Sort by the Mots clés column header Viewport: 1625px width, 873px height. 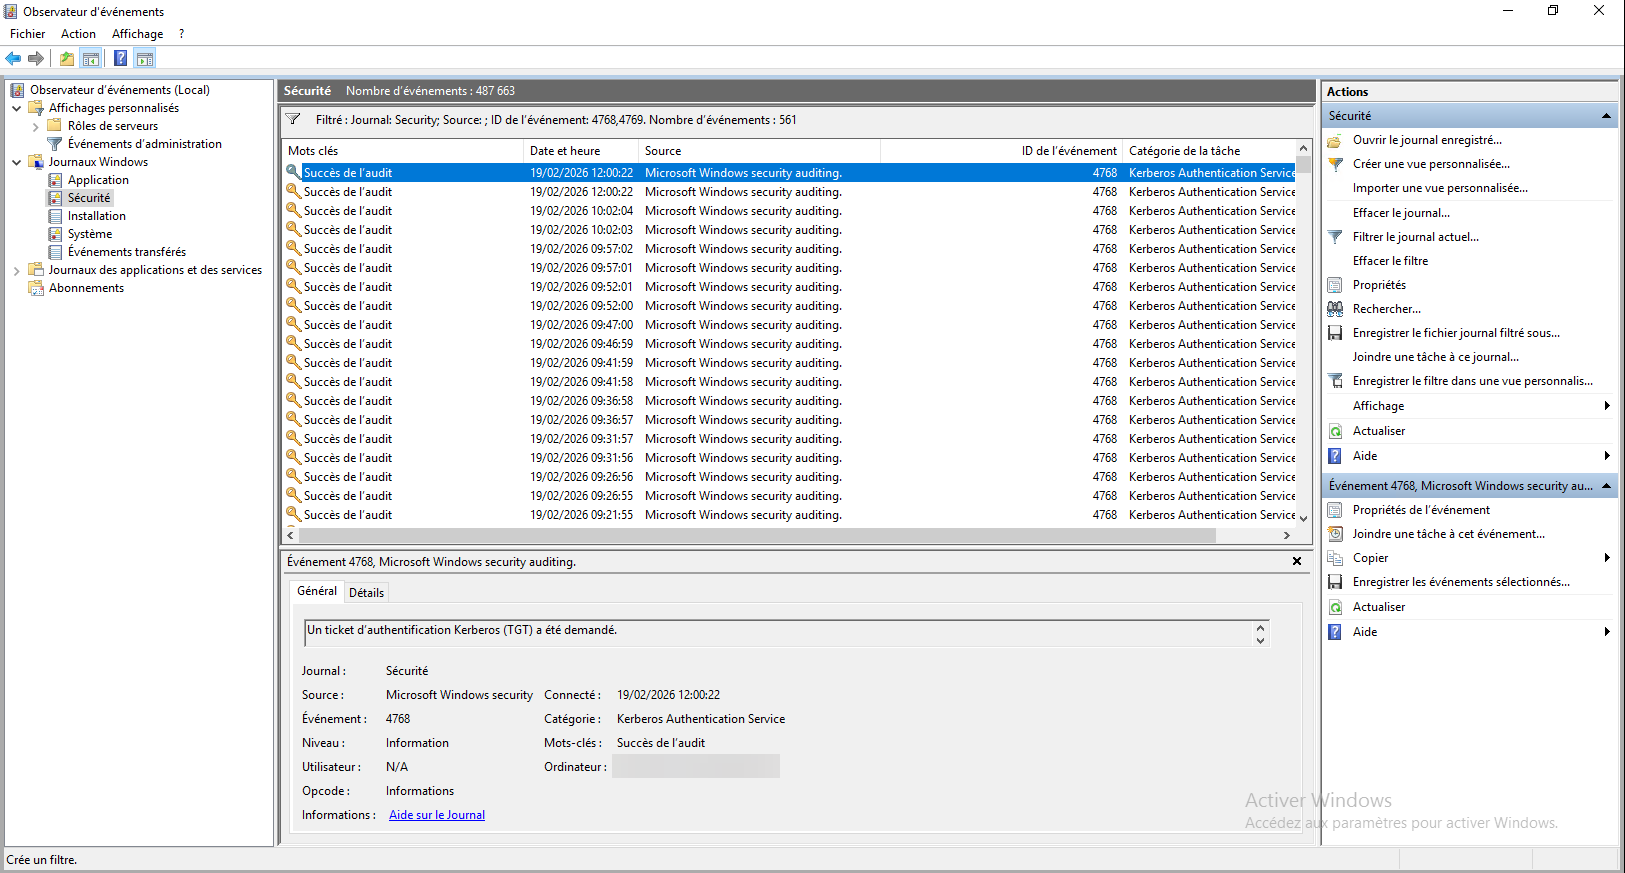coord(402,151)
